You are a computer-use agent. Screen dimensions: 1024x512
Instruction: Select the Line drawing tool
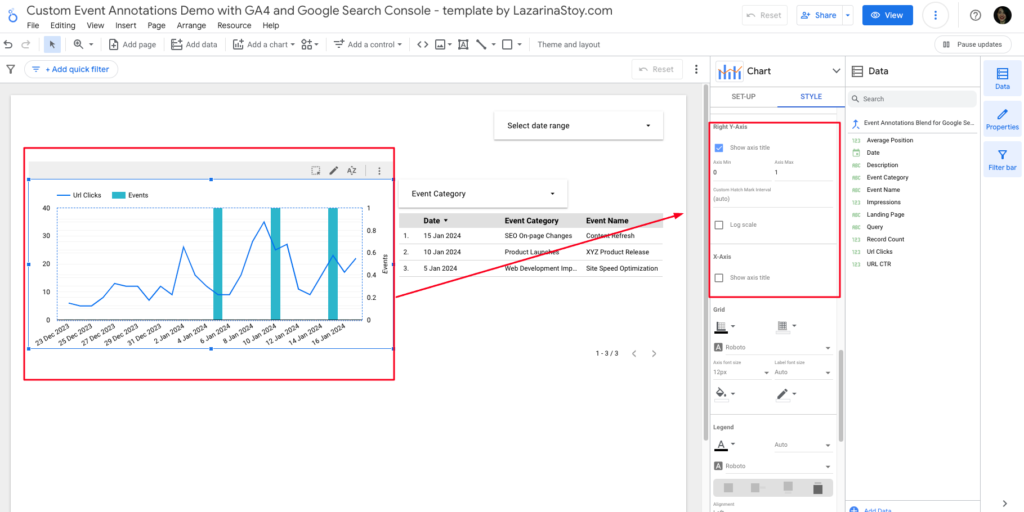(x=482, y=44)
